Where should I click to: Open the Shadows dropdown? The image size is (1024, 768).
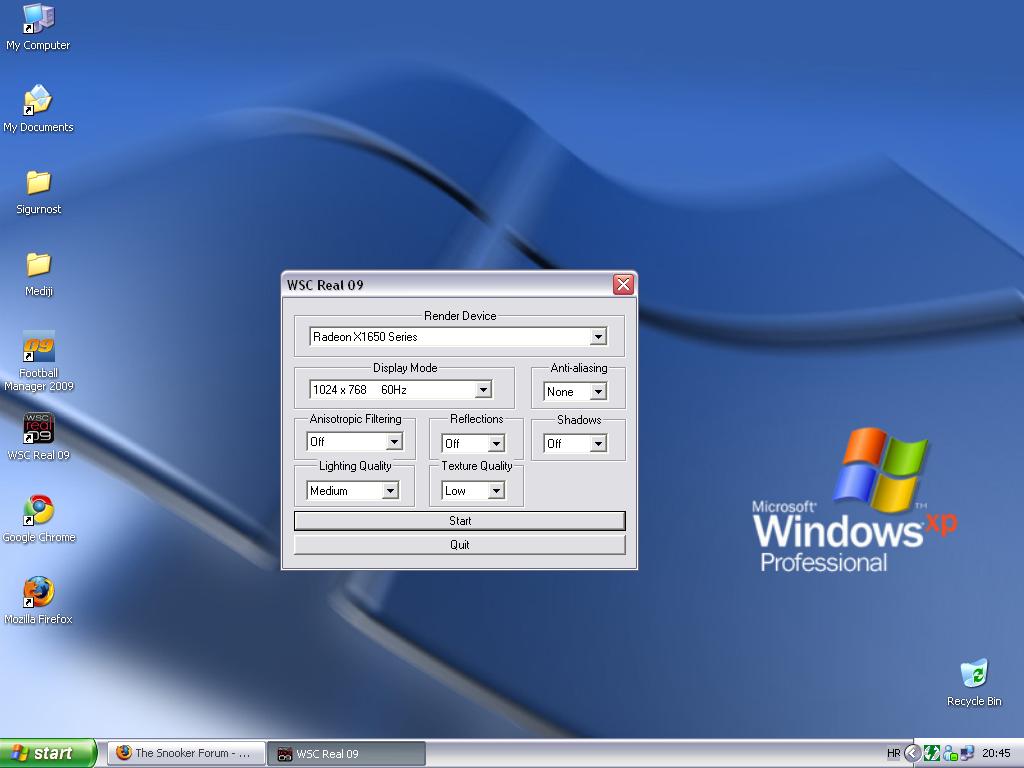click(x=575, y=444)
